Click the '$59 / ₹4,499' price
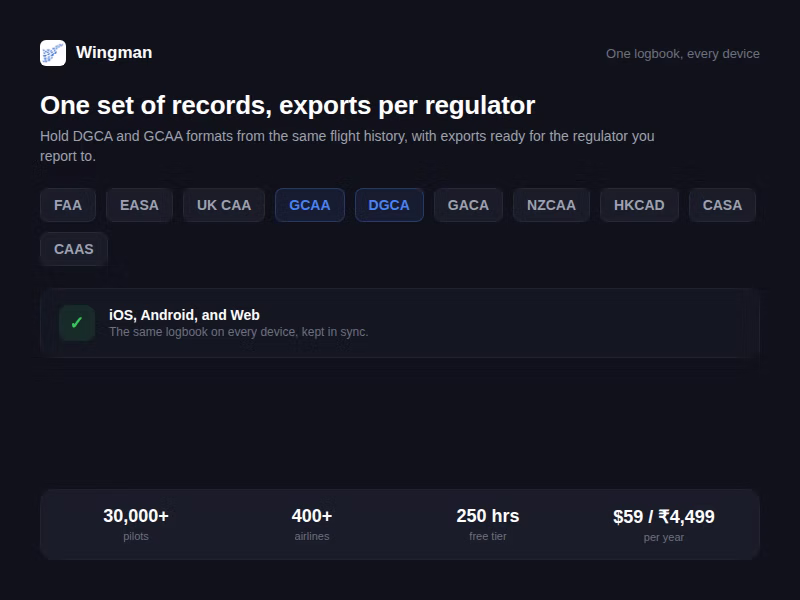 click(x=664, y=517)
